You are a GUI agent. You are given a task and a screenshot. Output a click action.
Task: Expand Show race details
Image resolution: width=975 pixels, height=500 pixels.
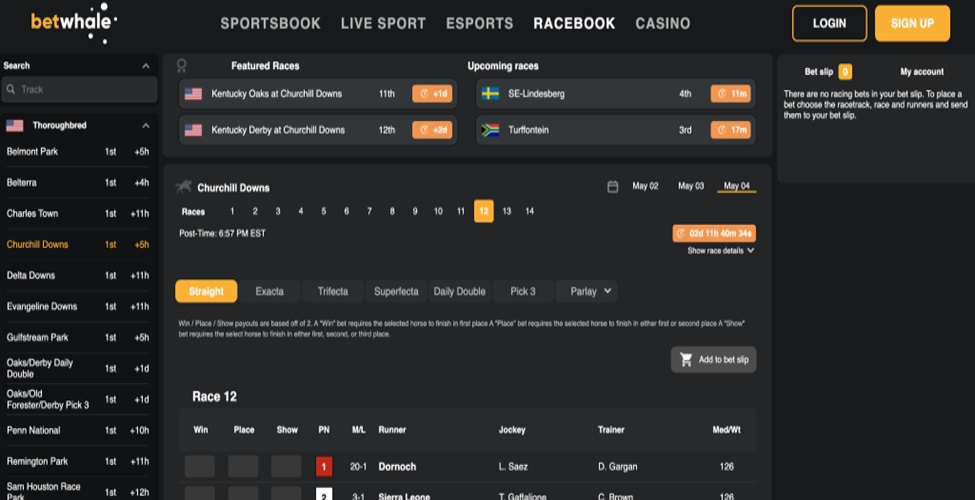tap(721, 251)
